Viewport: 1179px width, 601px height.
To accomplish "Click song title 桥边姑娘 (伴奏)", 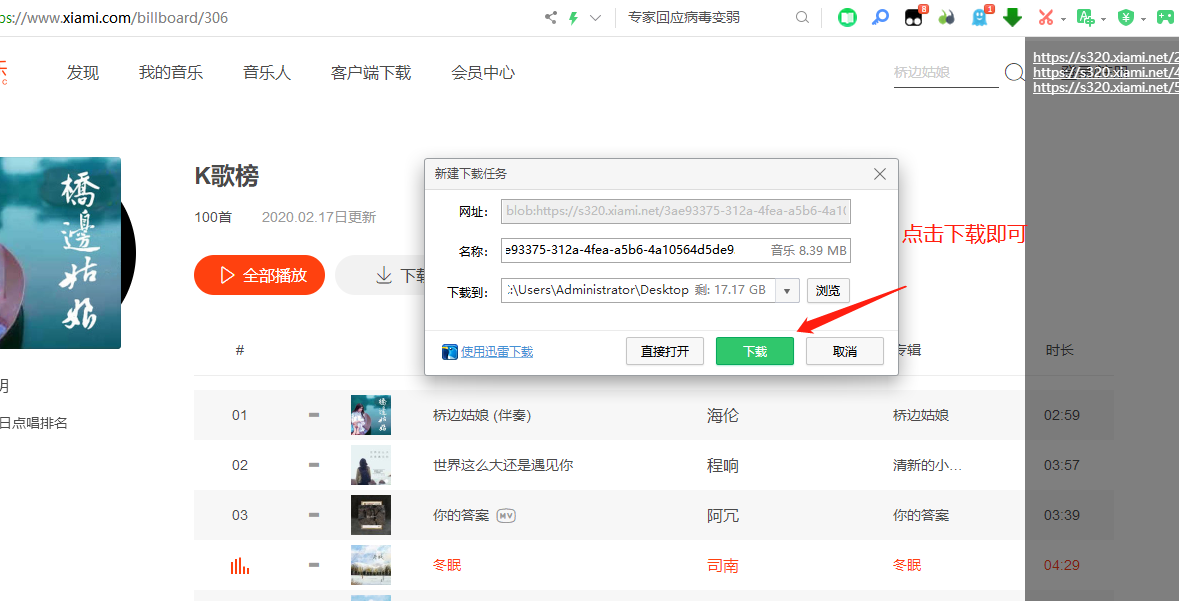I will coord(482,415).
